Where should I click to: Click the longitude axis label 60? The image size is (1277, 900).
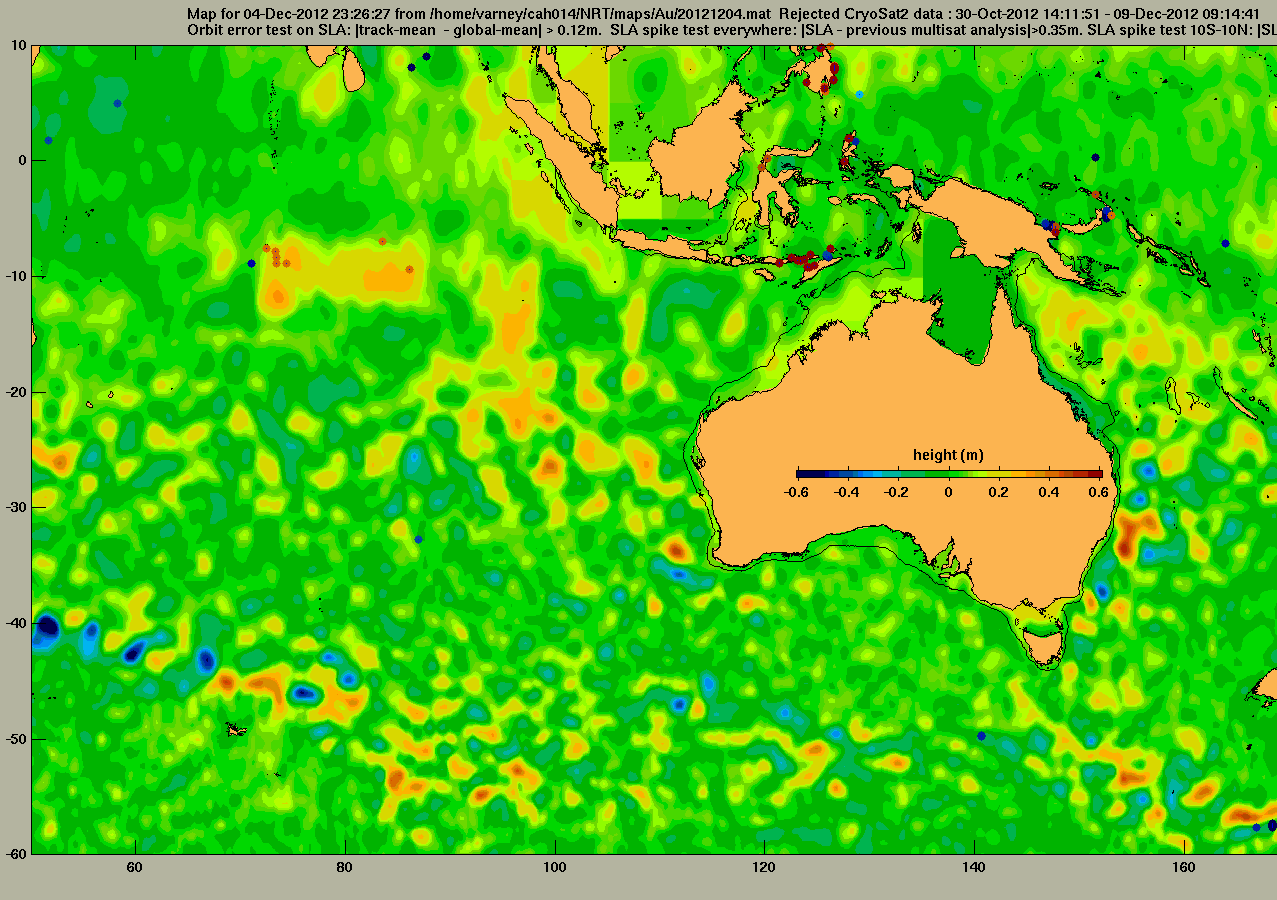pos(134,868)
